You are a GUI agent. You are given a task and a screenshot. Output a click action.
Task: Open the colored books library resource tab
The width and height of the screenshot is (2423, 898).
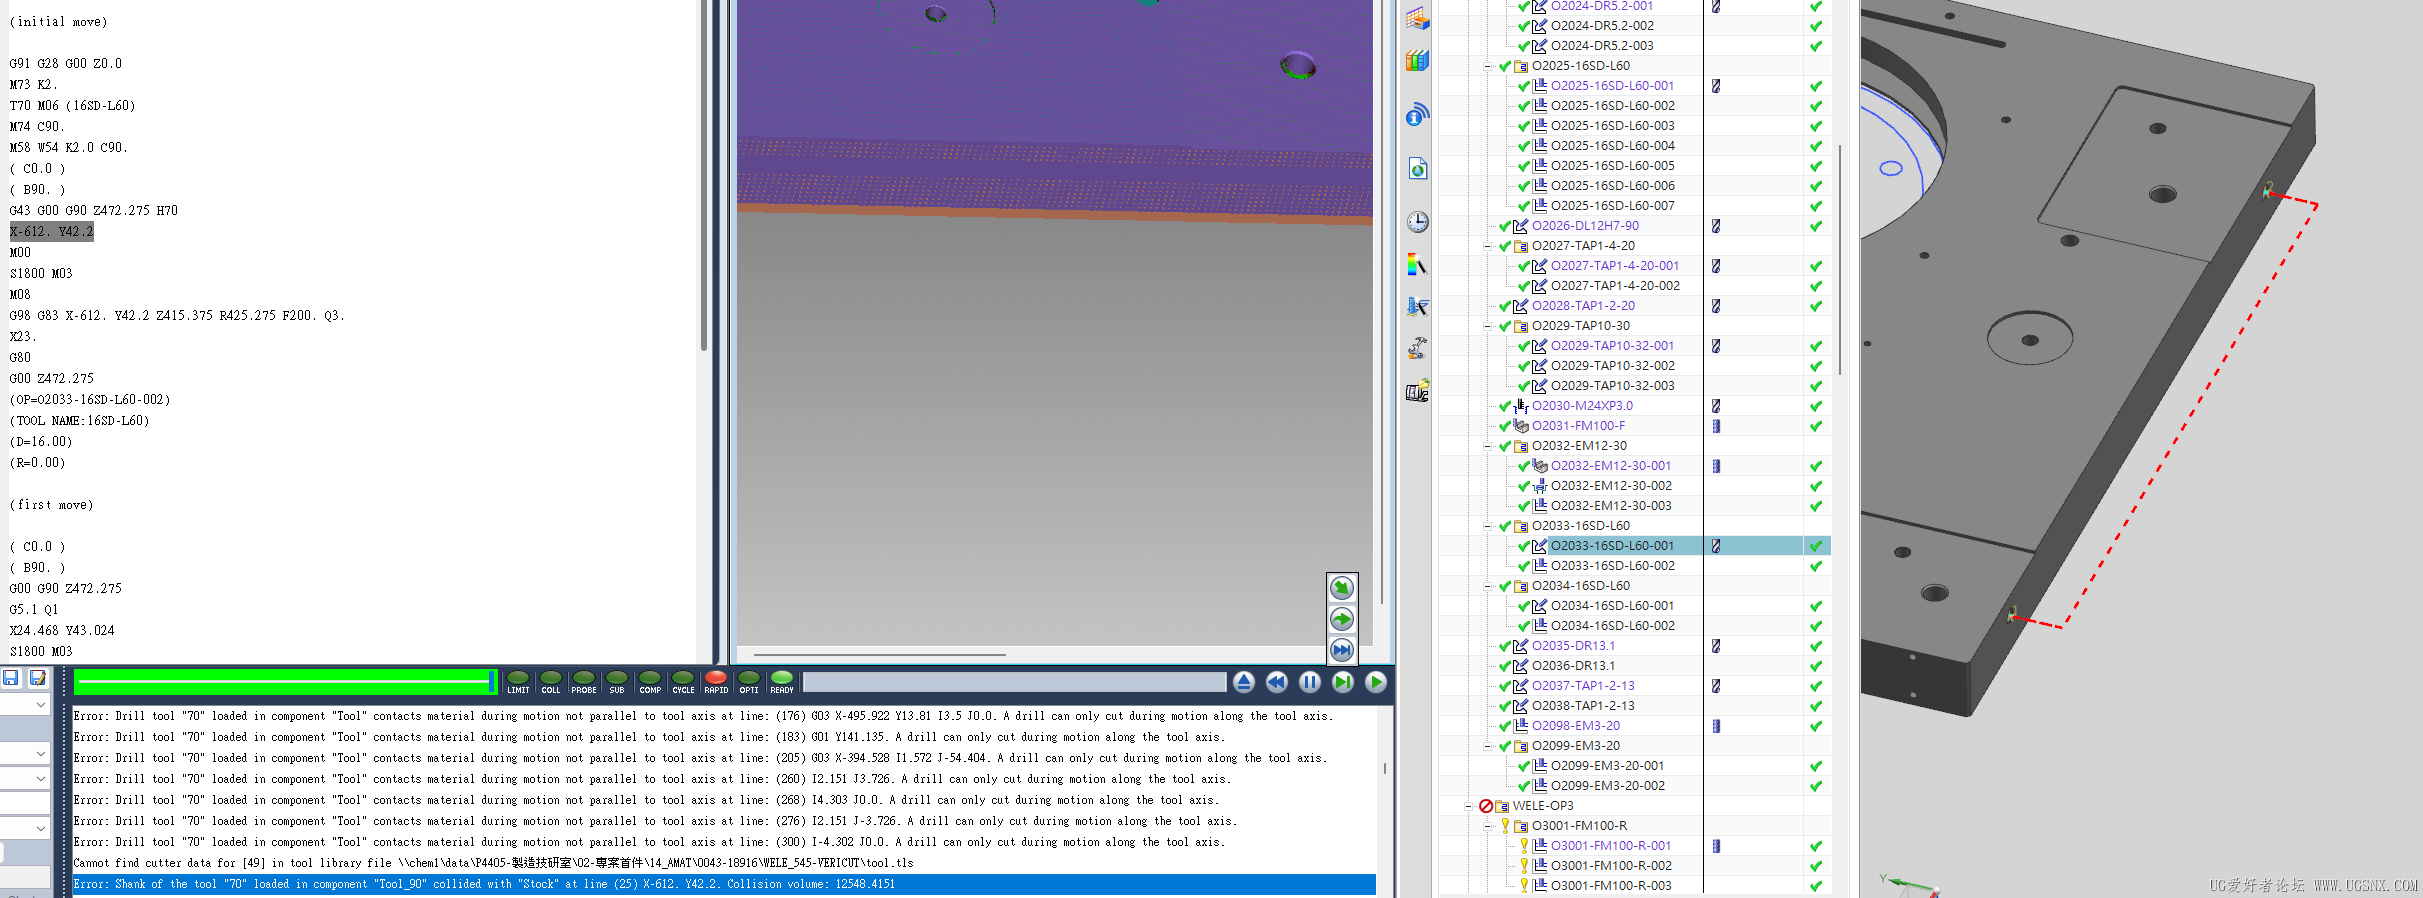[1417, 61]
